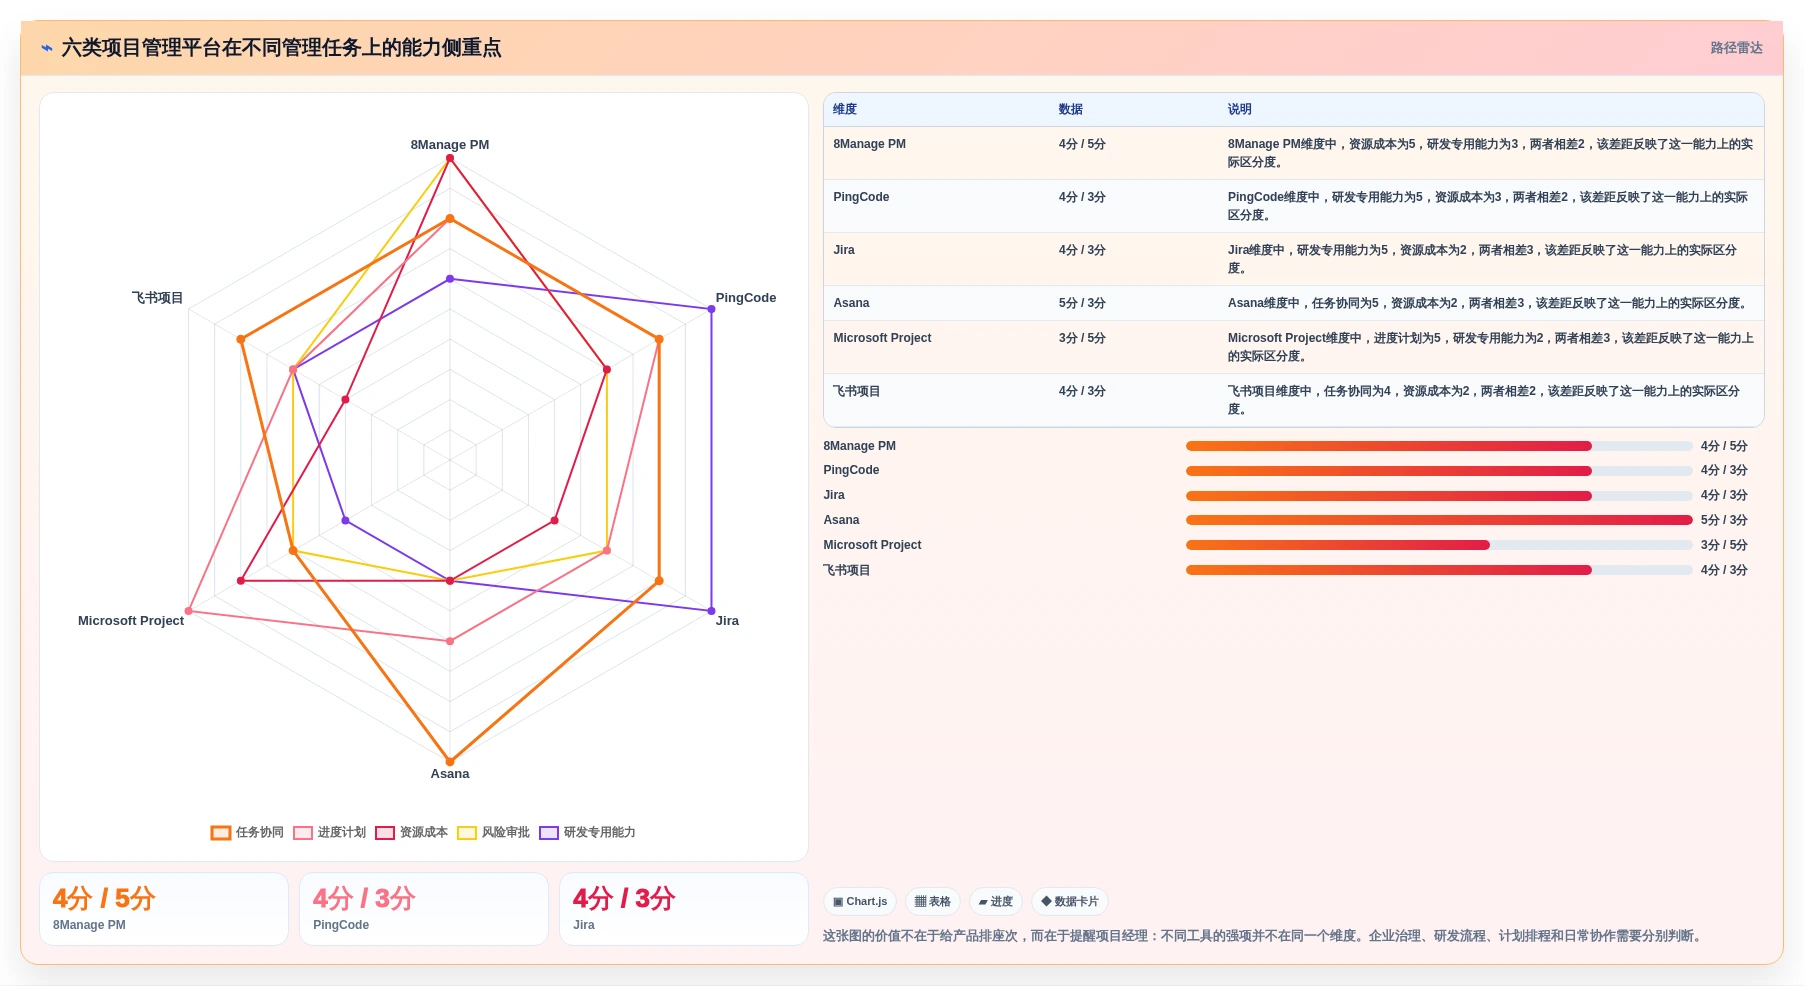Image resolution: width=1804 pixels, height=986 pixels.
Task: Toggle the 任务协同 legend item
Action: tap(247, 832)
